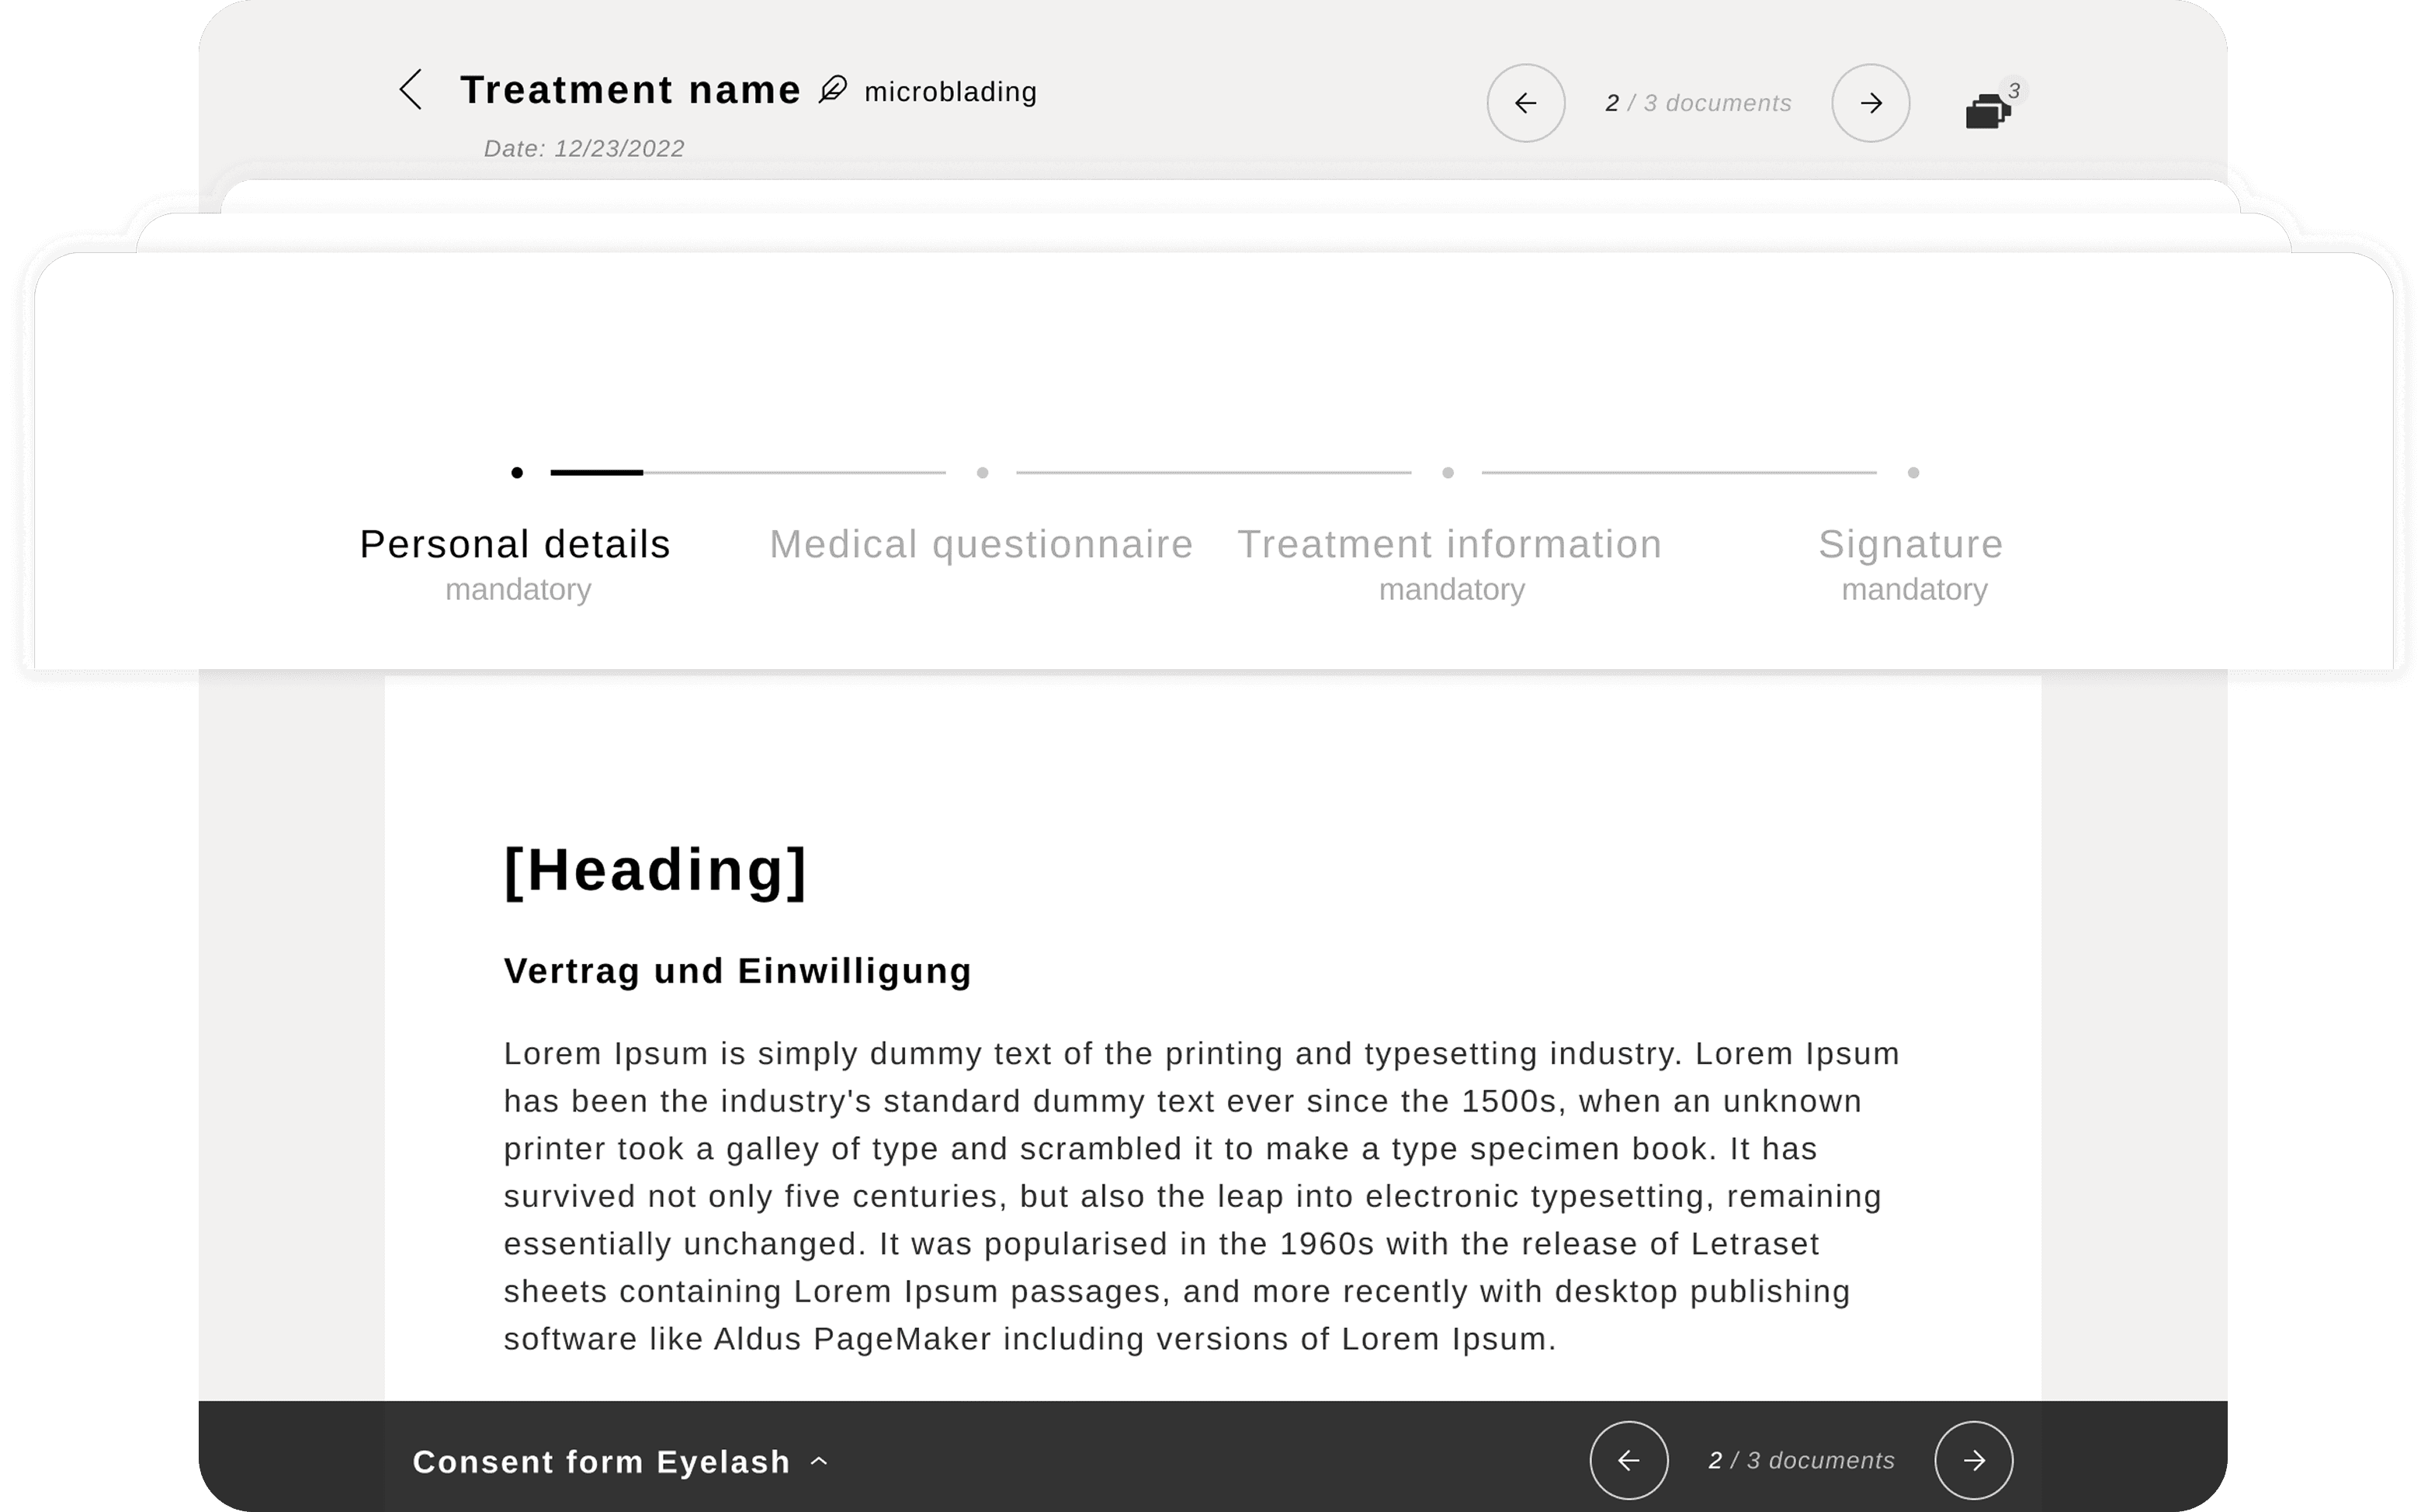Click the Treatment information progress dot
The image size is (2428, 1512).
click(1447, 472)
